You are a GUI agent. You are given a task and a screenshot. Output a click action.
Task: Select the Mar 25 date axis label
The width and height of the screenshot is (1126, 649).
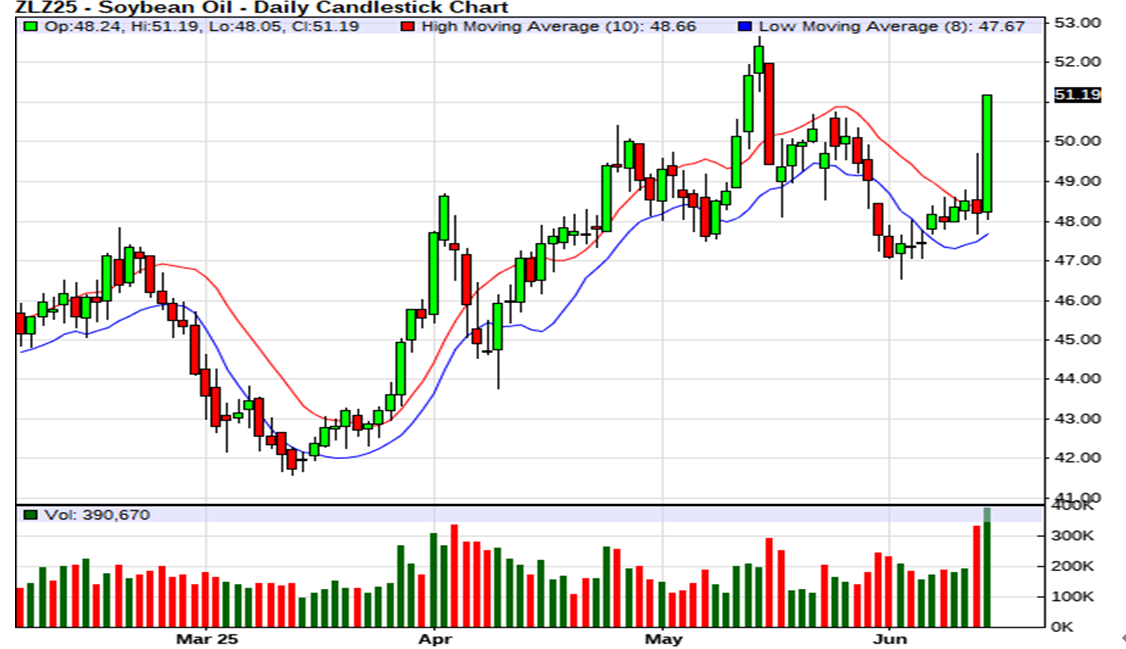pos(207,638)
